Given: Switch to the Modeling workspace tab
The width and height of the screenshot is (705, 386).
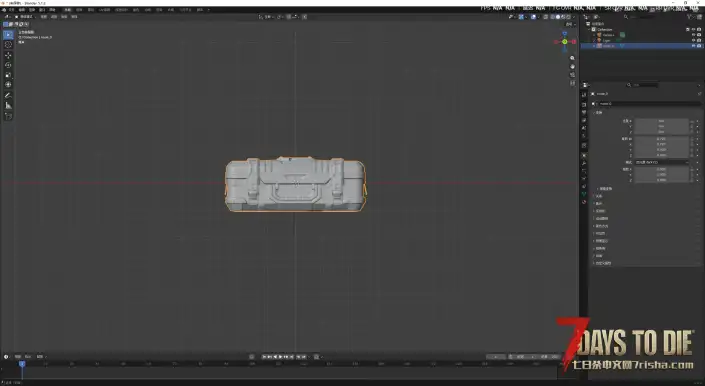Looking at the screenshot, I should coord(79,9).
